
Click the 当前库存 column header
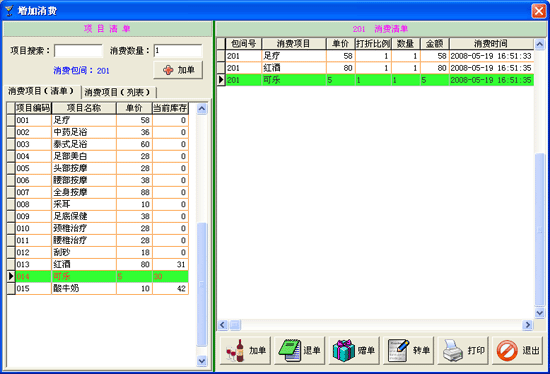(x=170, y=108)
